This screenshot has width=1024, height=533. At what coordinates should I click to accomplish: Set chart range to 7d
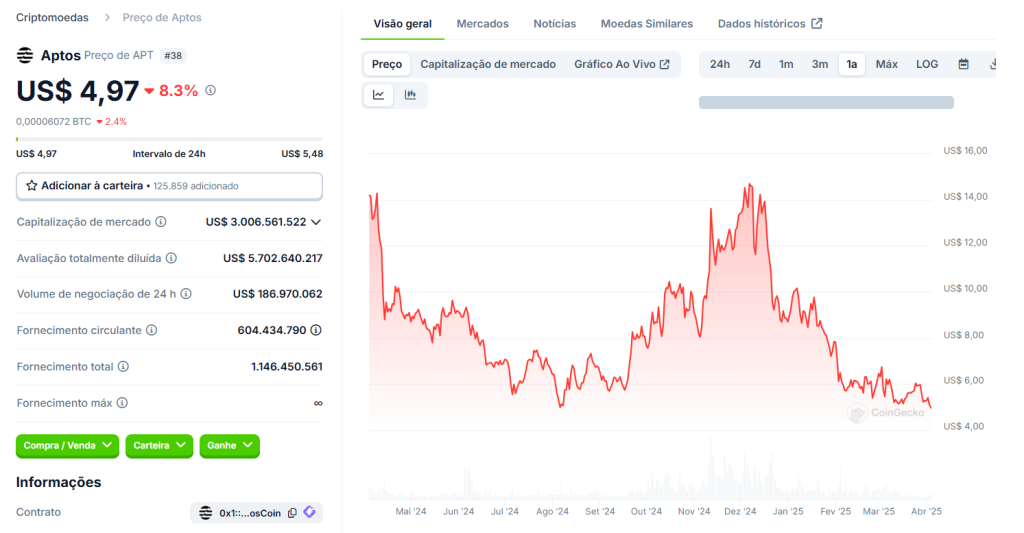point(754,64)
